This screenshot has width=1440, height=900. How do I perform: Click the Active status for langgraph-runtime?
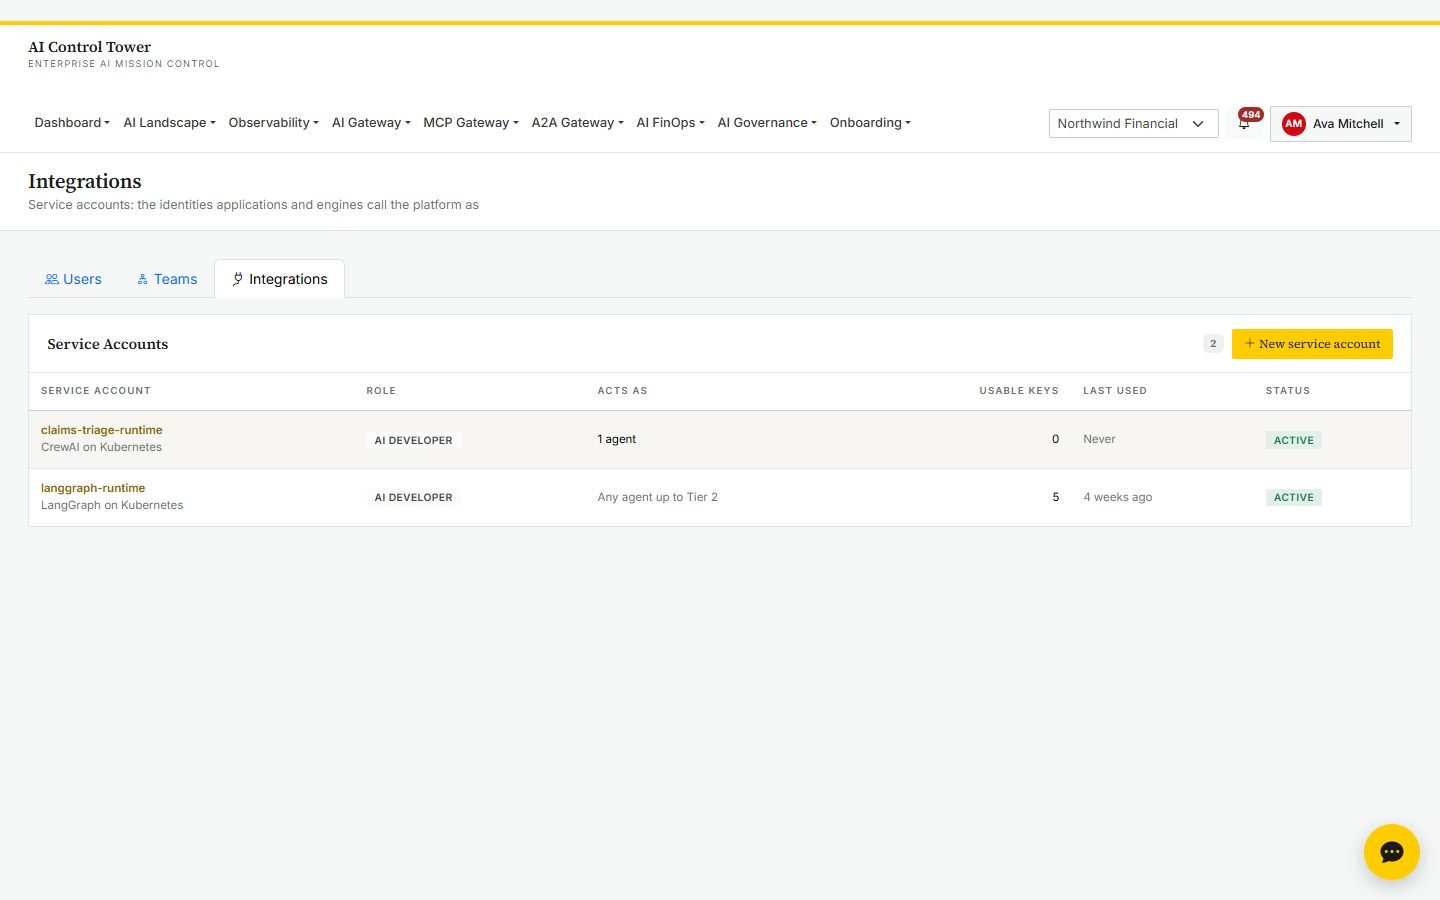(x=1294, y=497)
